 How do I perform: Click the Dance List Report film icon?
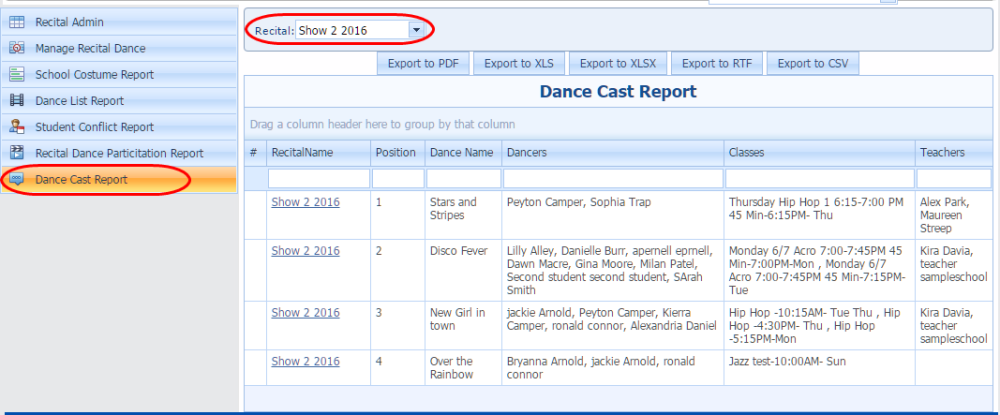click(17, 101)
